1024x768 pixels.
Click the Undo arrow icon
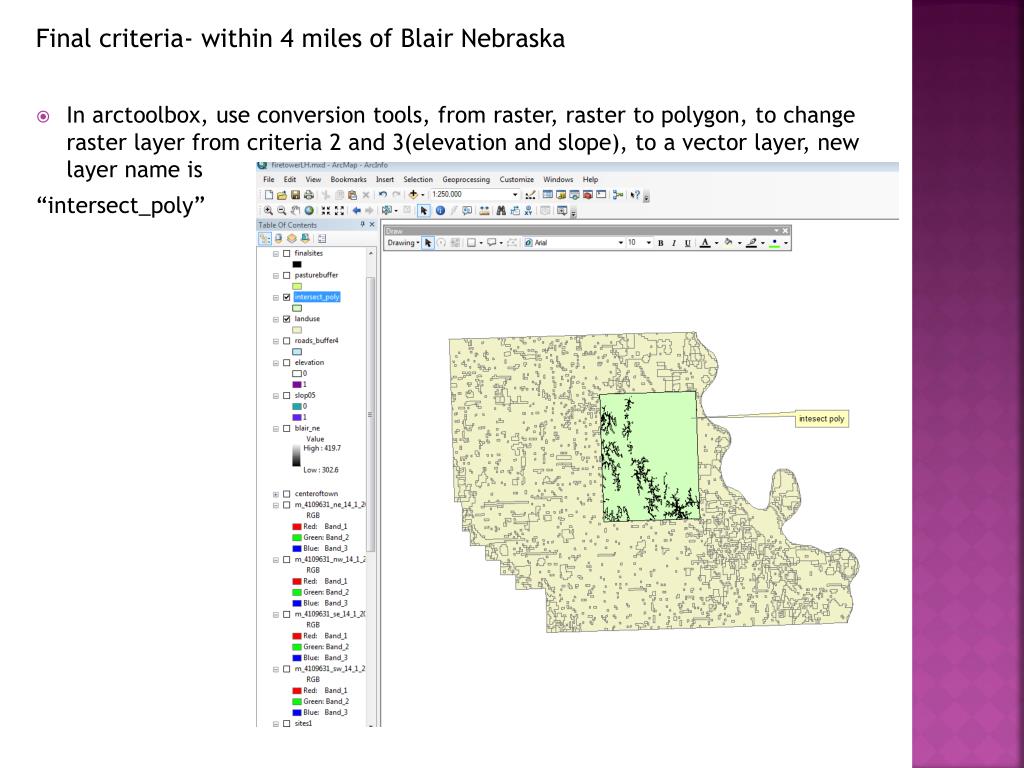[383, 195]
